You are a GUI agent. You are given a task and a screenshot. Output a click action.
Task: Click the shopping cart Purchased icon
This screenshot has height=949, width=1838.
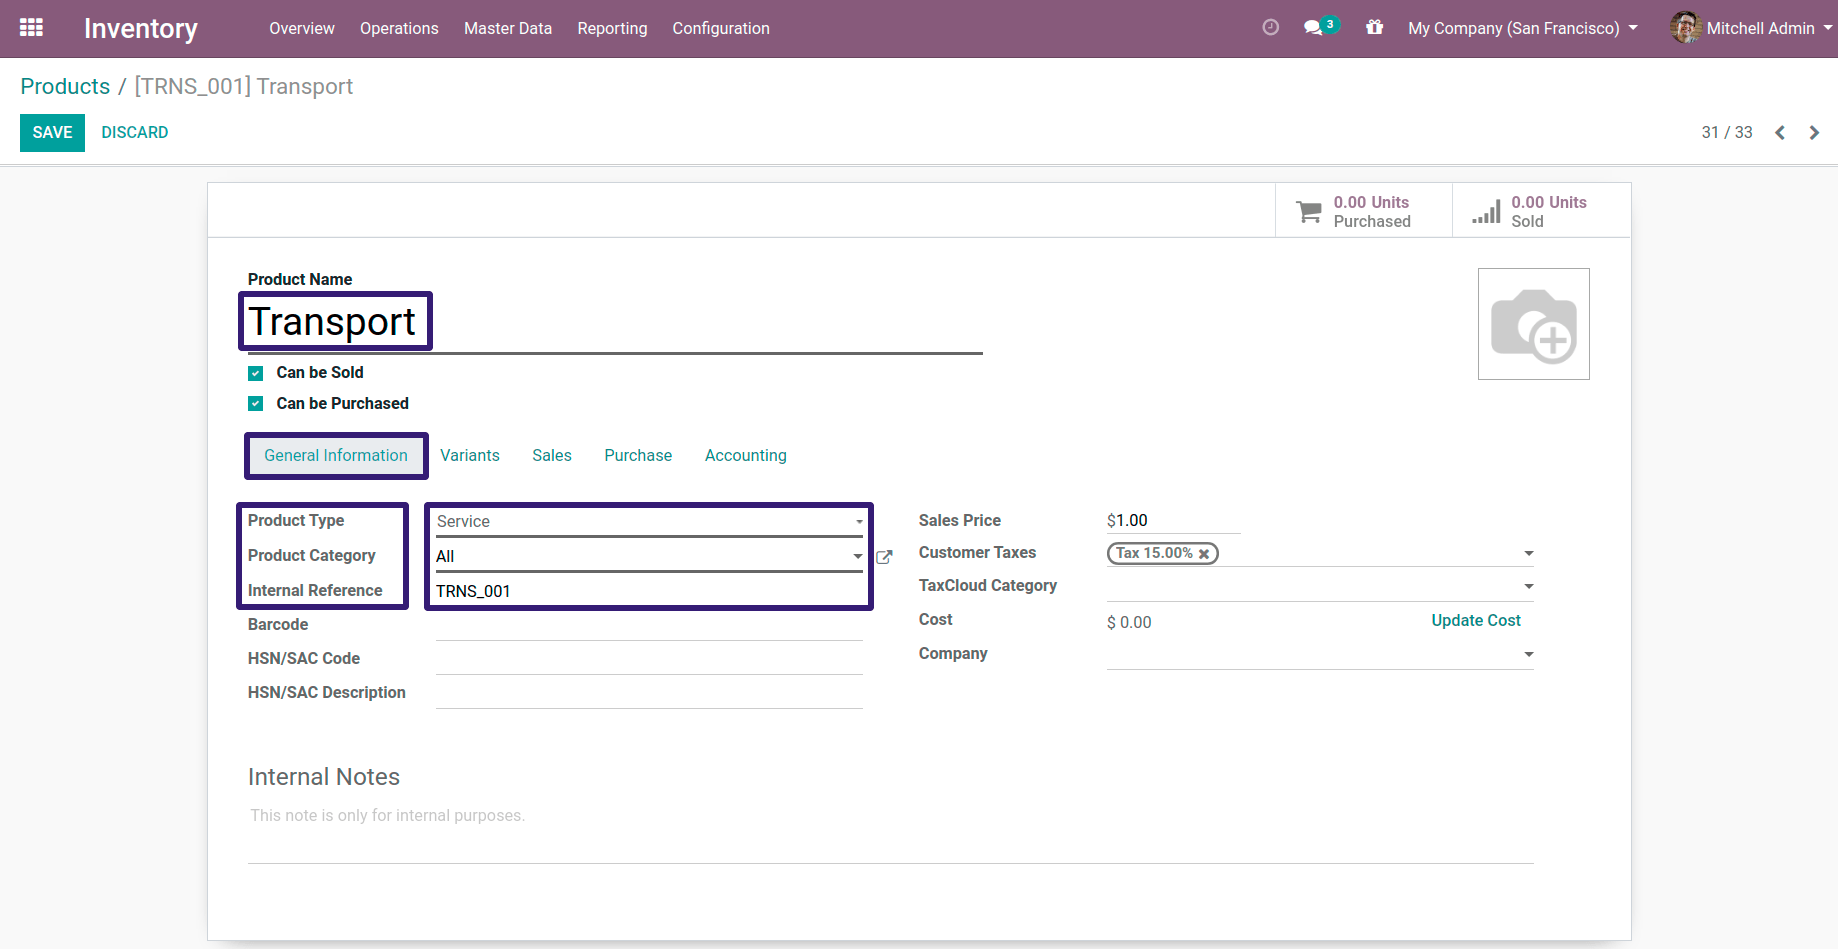tap(1309, 212)
